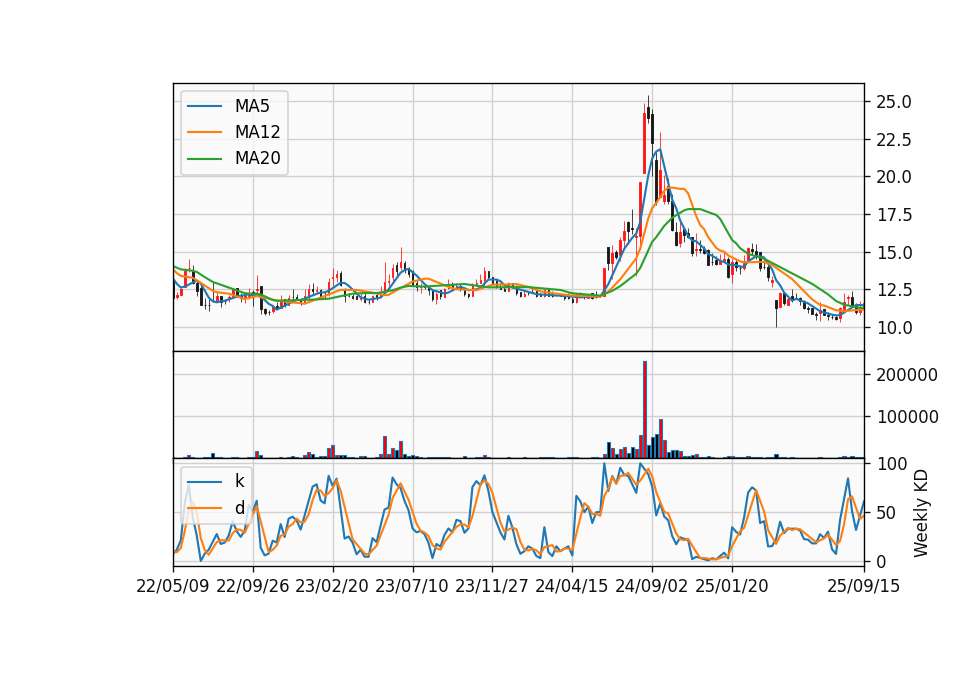Click the 25/09/15 date tick label
Screen dimensions: 960x690
coord(864,586)
